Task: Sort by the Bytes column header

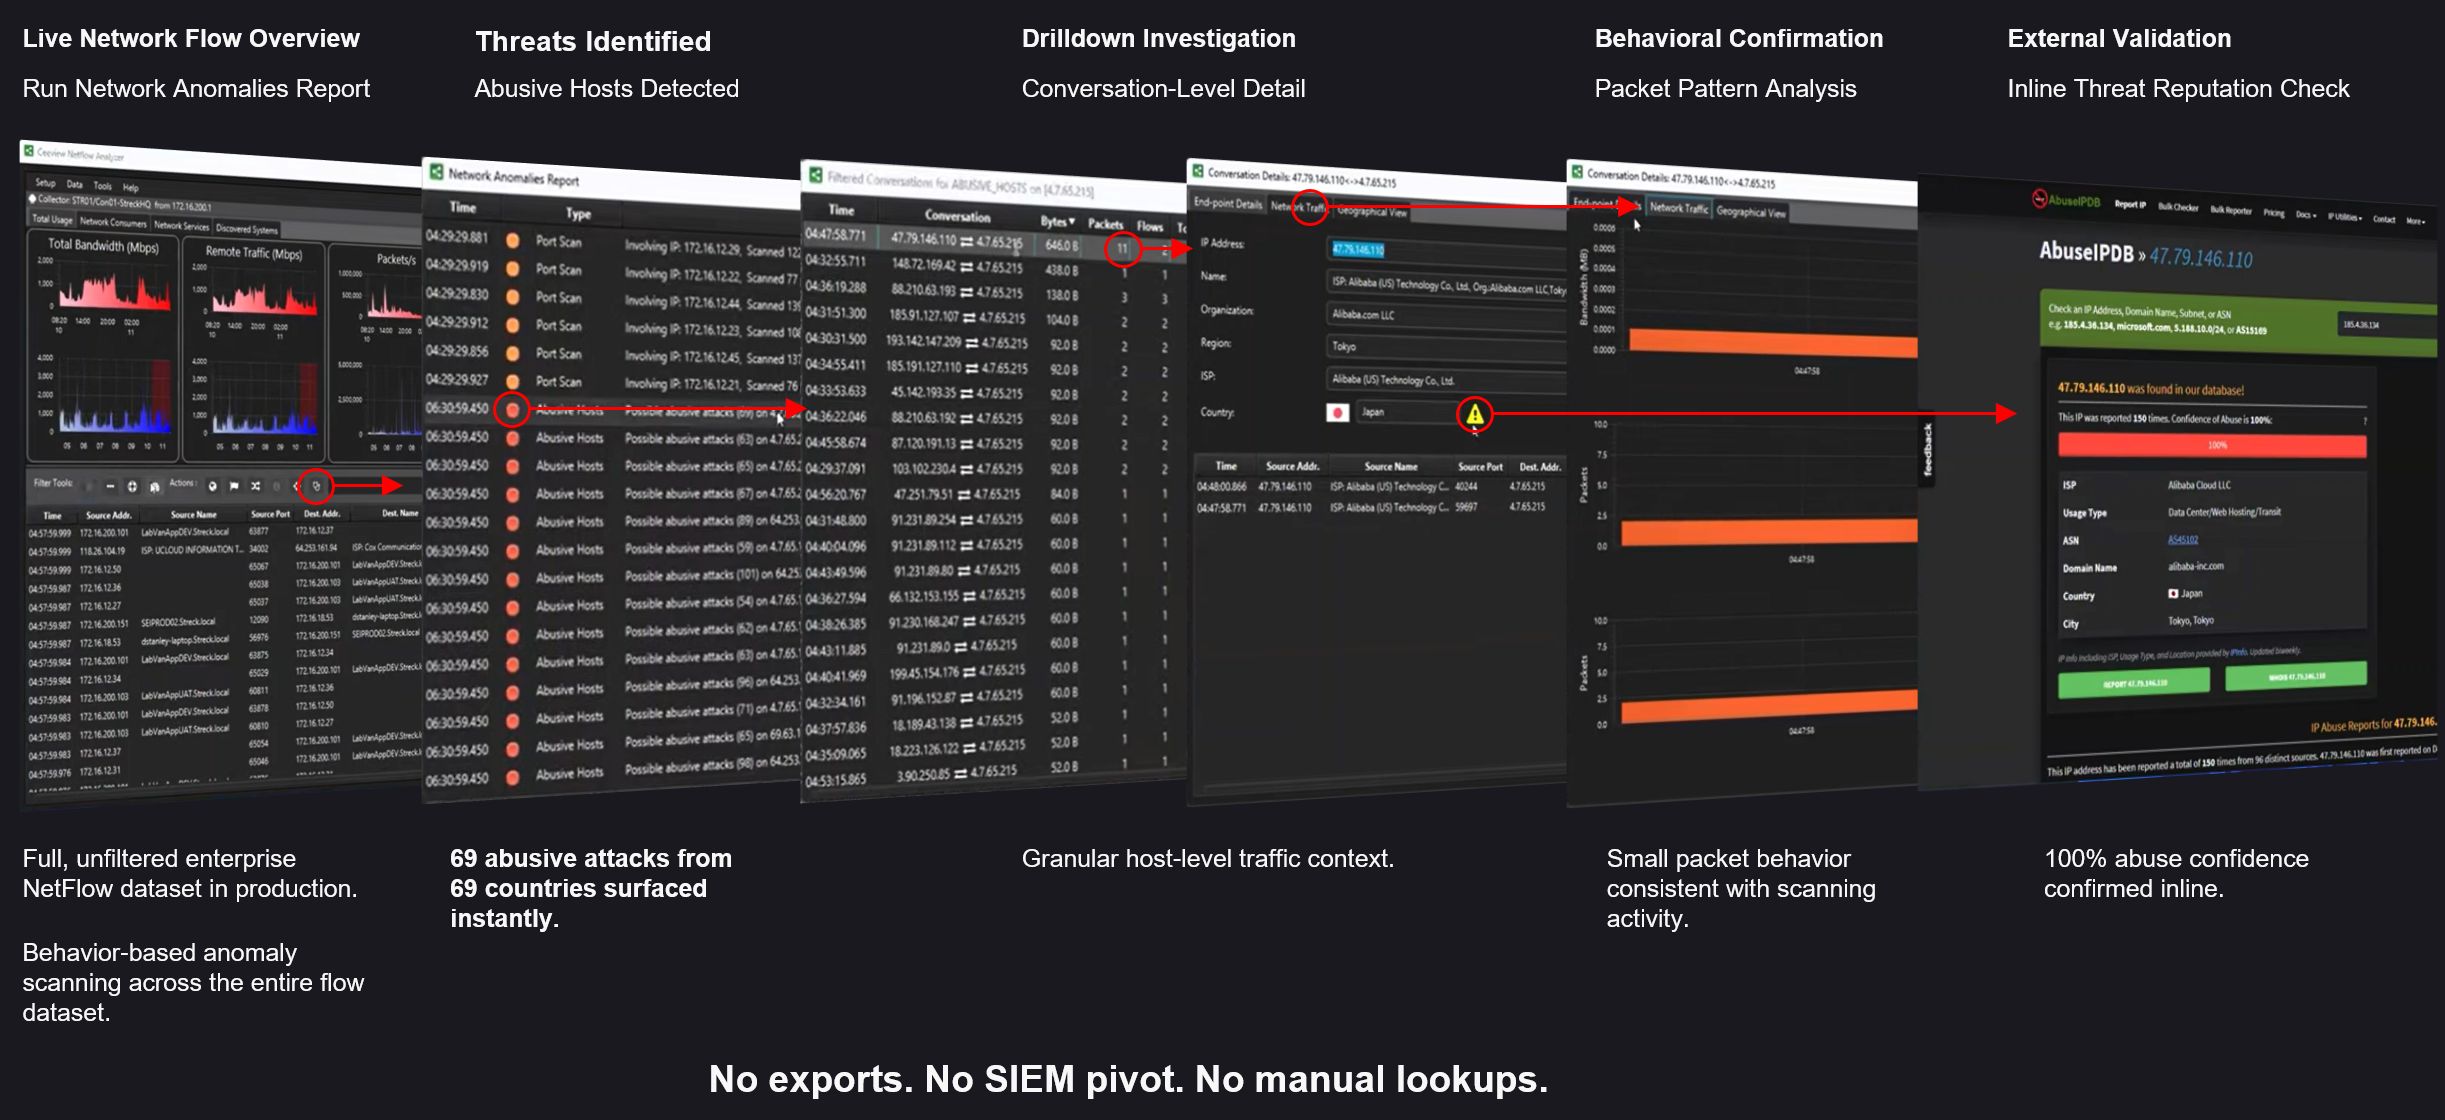Action: pos(1056,221)
